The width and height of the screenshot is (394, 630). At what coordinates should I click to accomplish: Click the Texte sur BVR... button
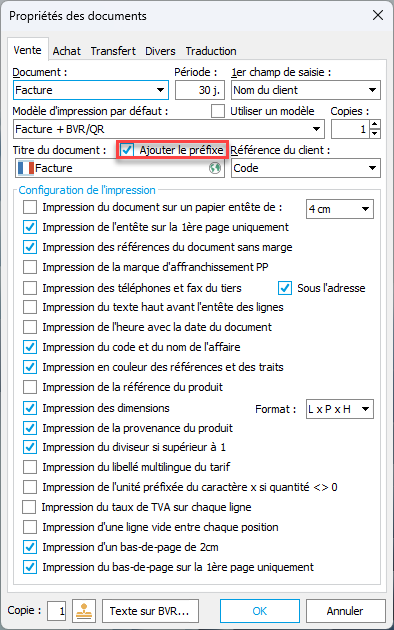(x=150, y=611)
